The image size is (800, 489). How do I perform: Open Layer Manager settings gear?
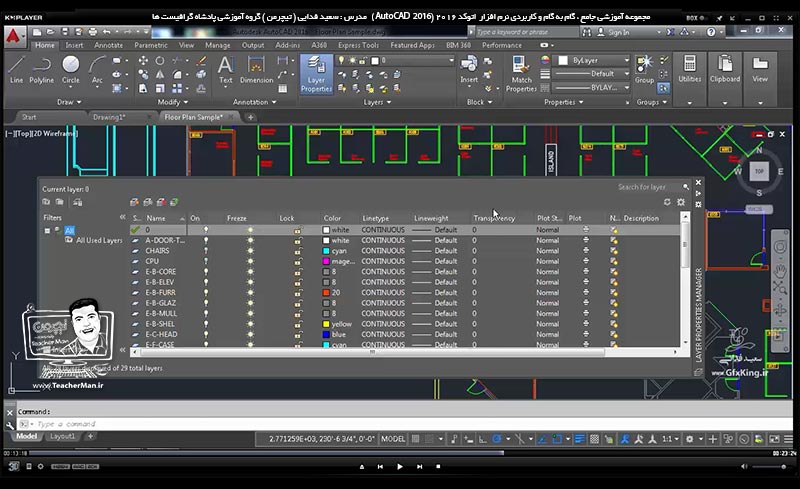pyautogui.click(x=681, y=202)
